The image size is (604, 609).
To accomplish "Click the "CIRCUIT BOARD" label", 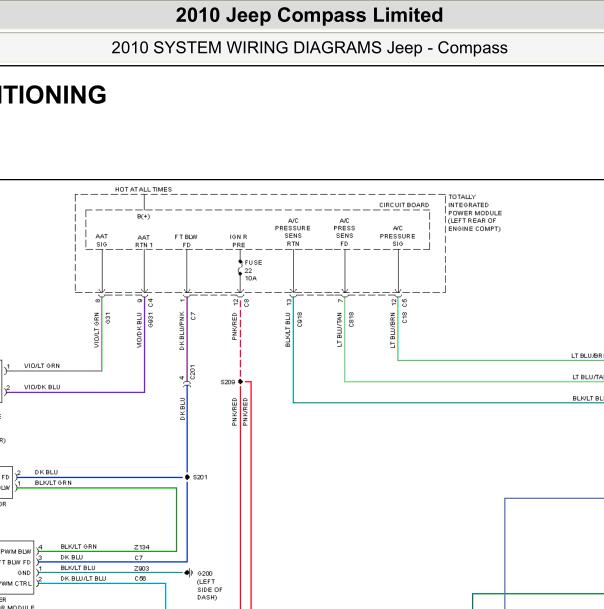I will [x=404, y=205].
